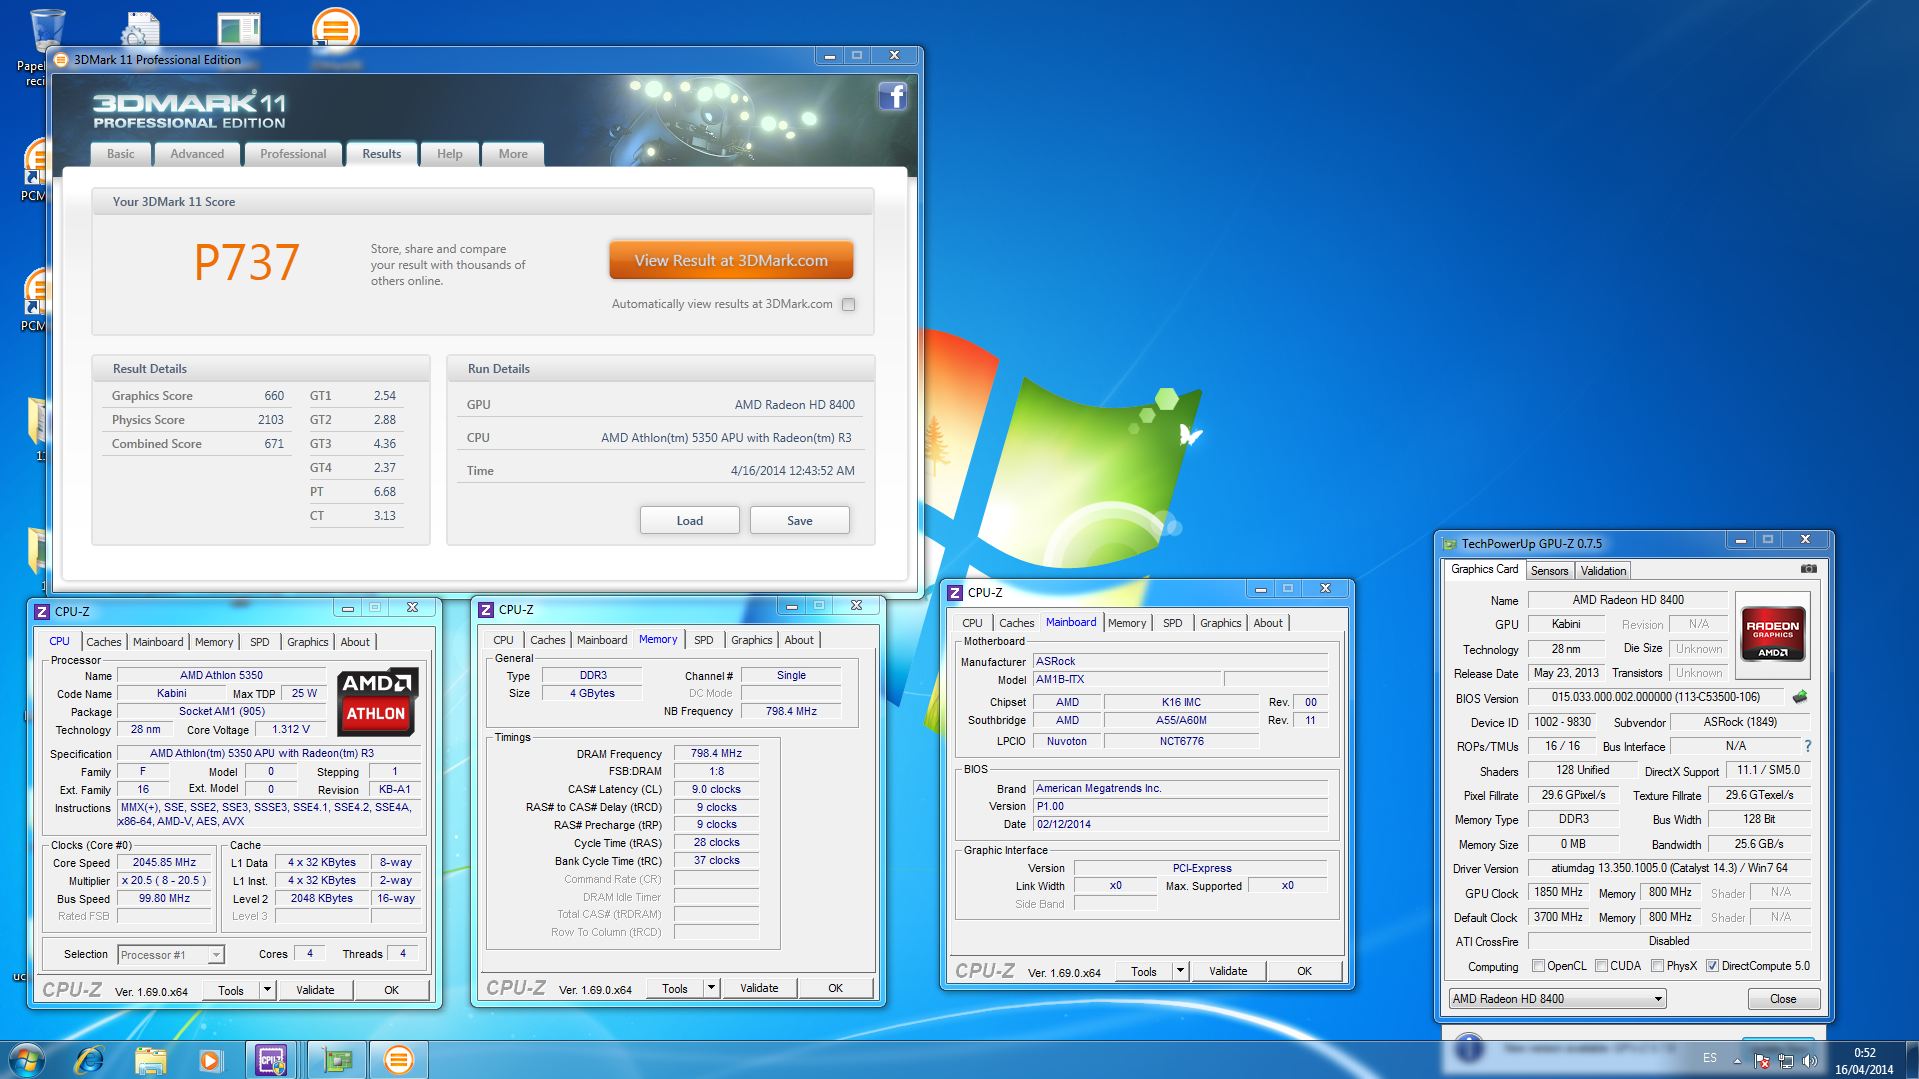Click the Core Speed value 2045.85 MHz

tap(164, 862)
